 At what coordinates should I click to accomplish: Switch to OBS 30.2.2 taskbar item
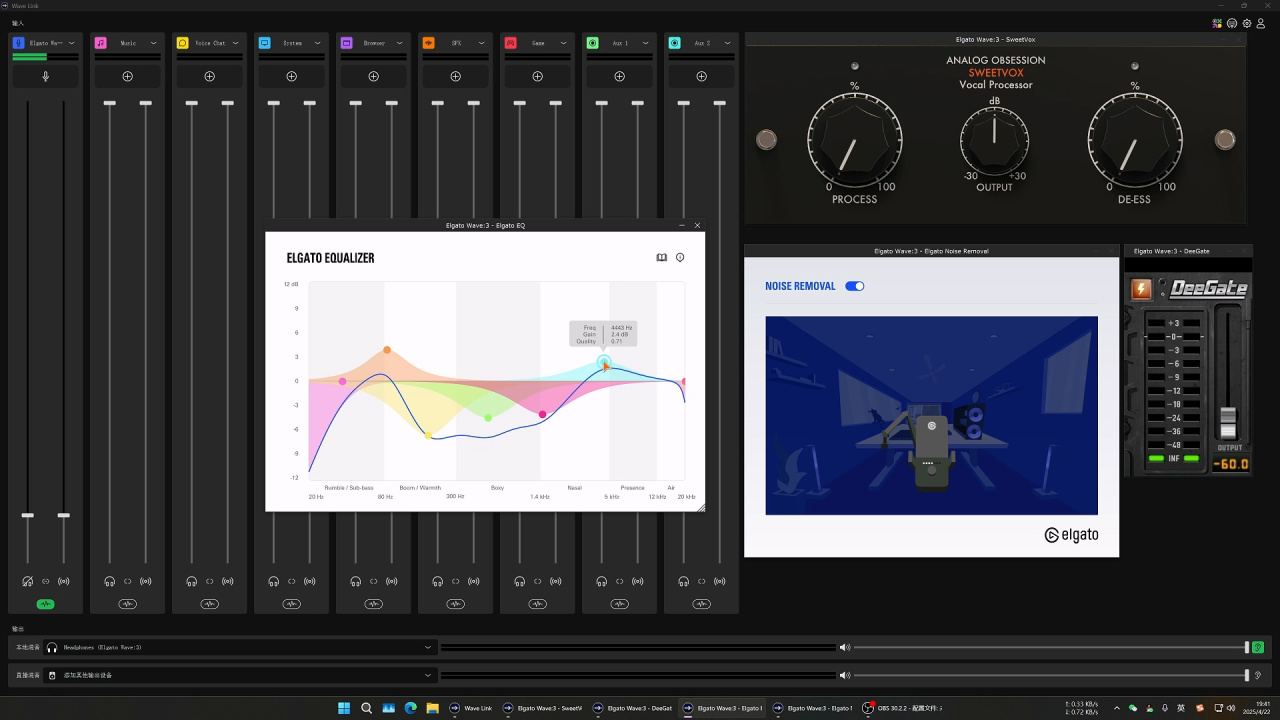pos(904,708)
